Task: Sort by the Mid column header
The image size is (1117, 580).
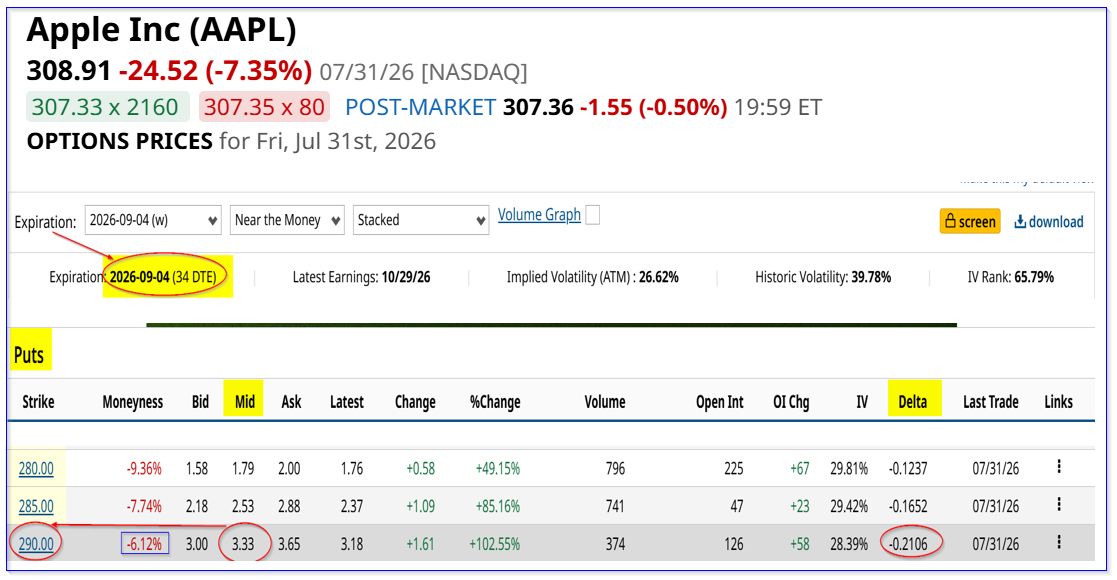Action: (244, 402)
